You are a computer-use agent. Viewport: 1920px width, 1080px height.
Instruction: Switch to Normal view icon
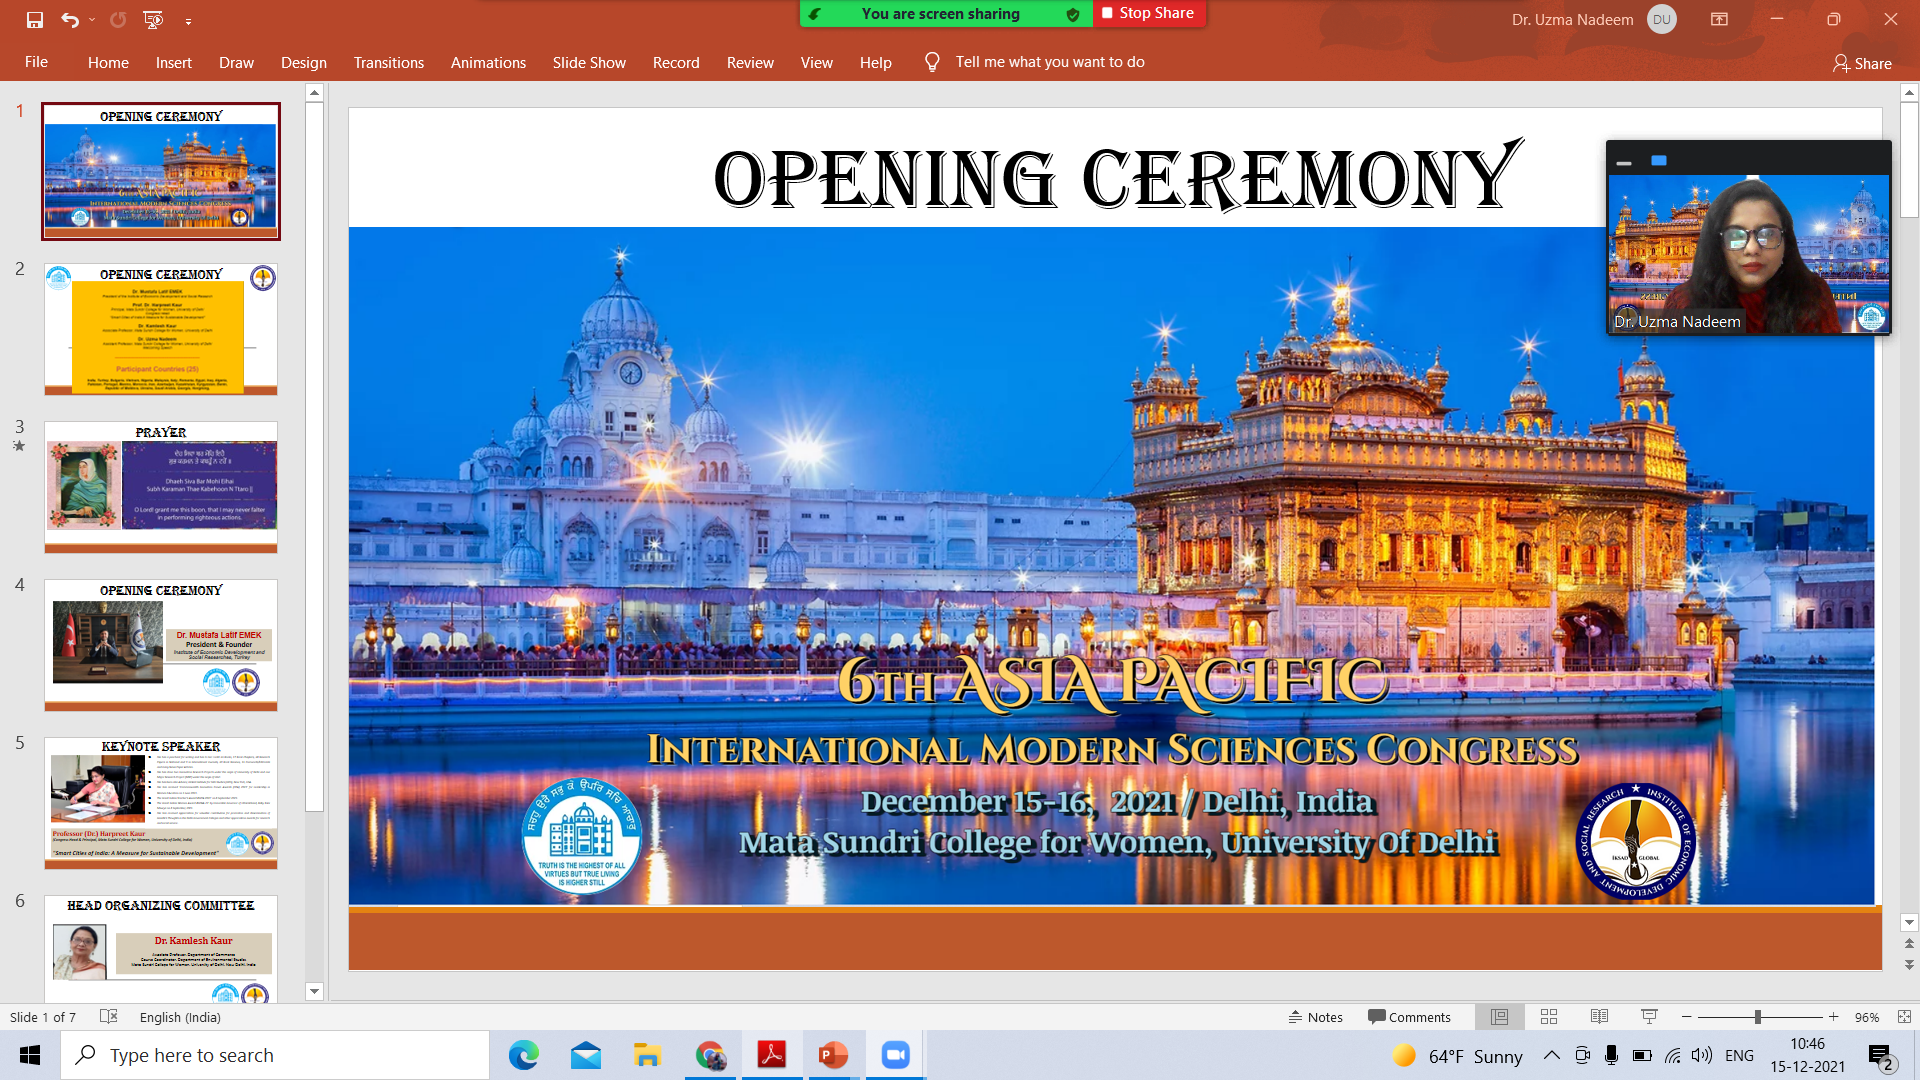coord(1499,1017)
